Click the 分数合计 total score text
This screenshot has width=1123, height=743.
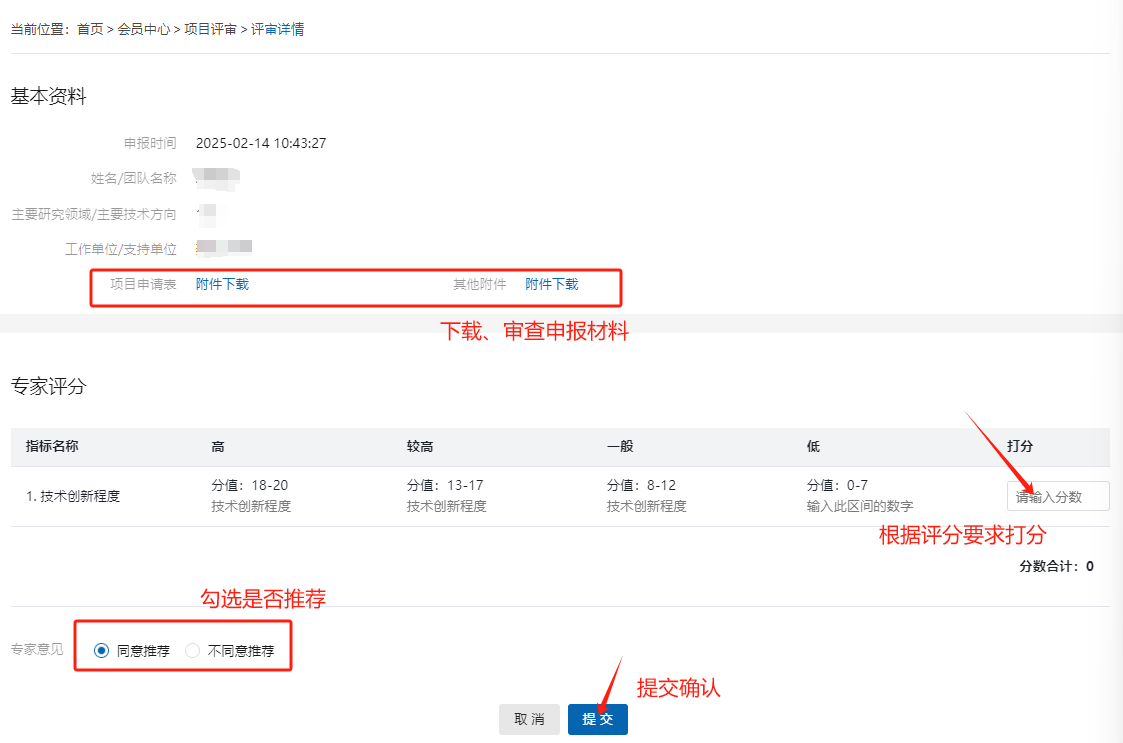[1056, 566]
